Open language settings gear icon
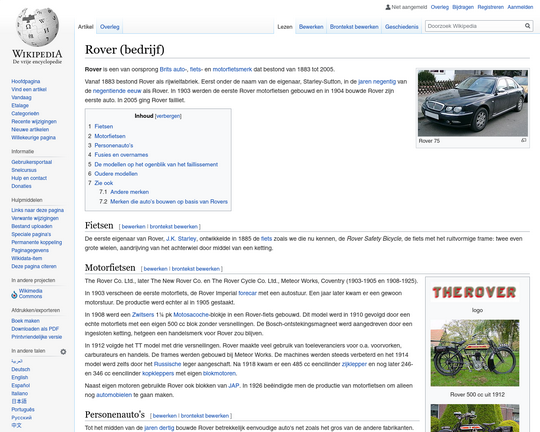 [63, 352]
